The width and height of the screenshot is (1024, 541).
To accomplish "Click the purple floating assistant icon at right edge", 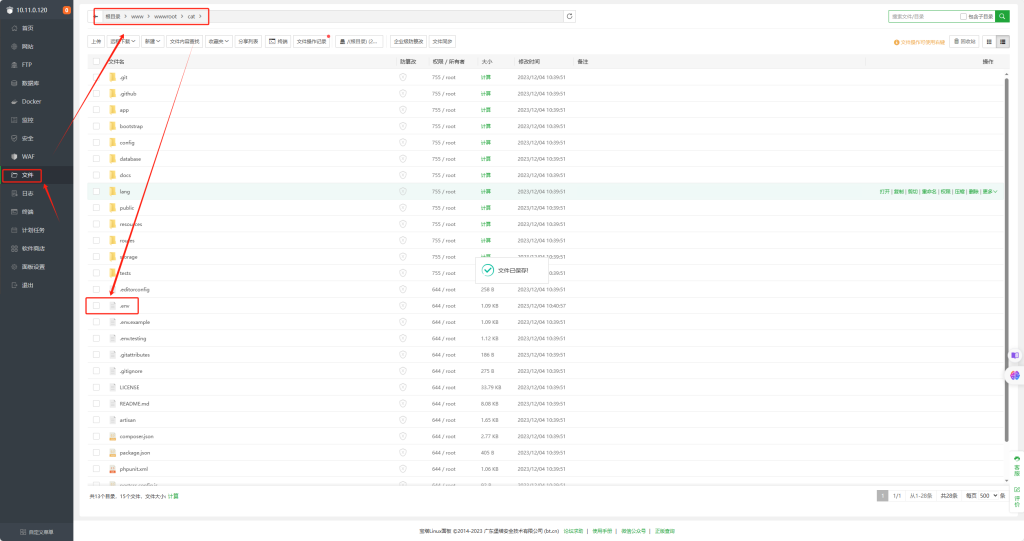I will click(x=1014, y=375).
